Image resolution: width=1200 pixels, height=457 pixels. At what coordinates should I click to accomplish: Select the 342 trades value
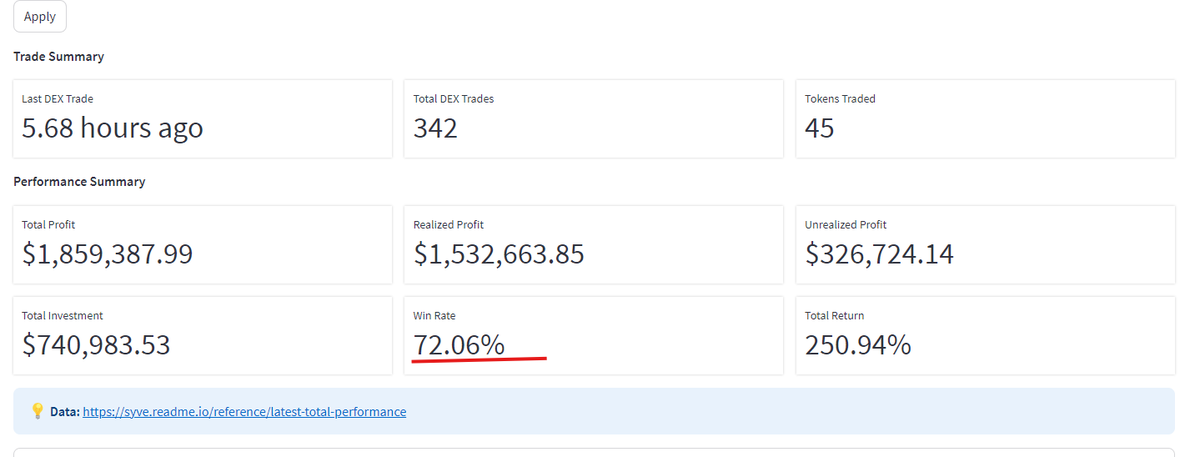click(x=435, y=128)
